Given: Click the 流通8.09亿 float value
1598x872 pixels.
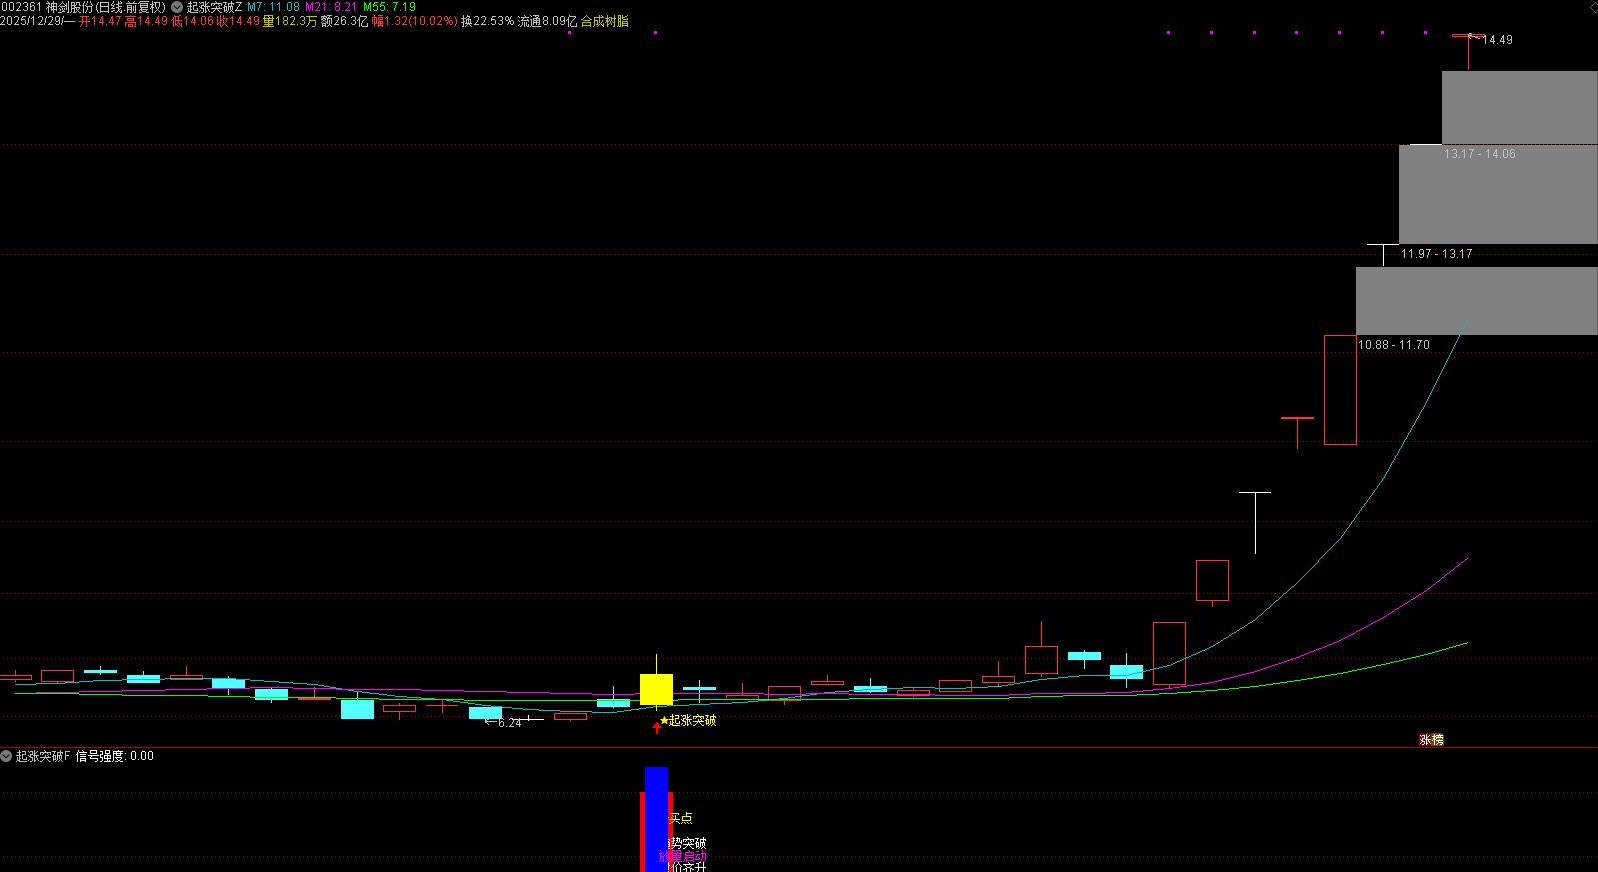Looking at the screenshot, I should click(547, 21).
